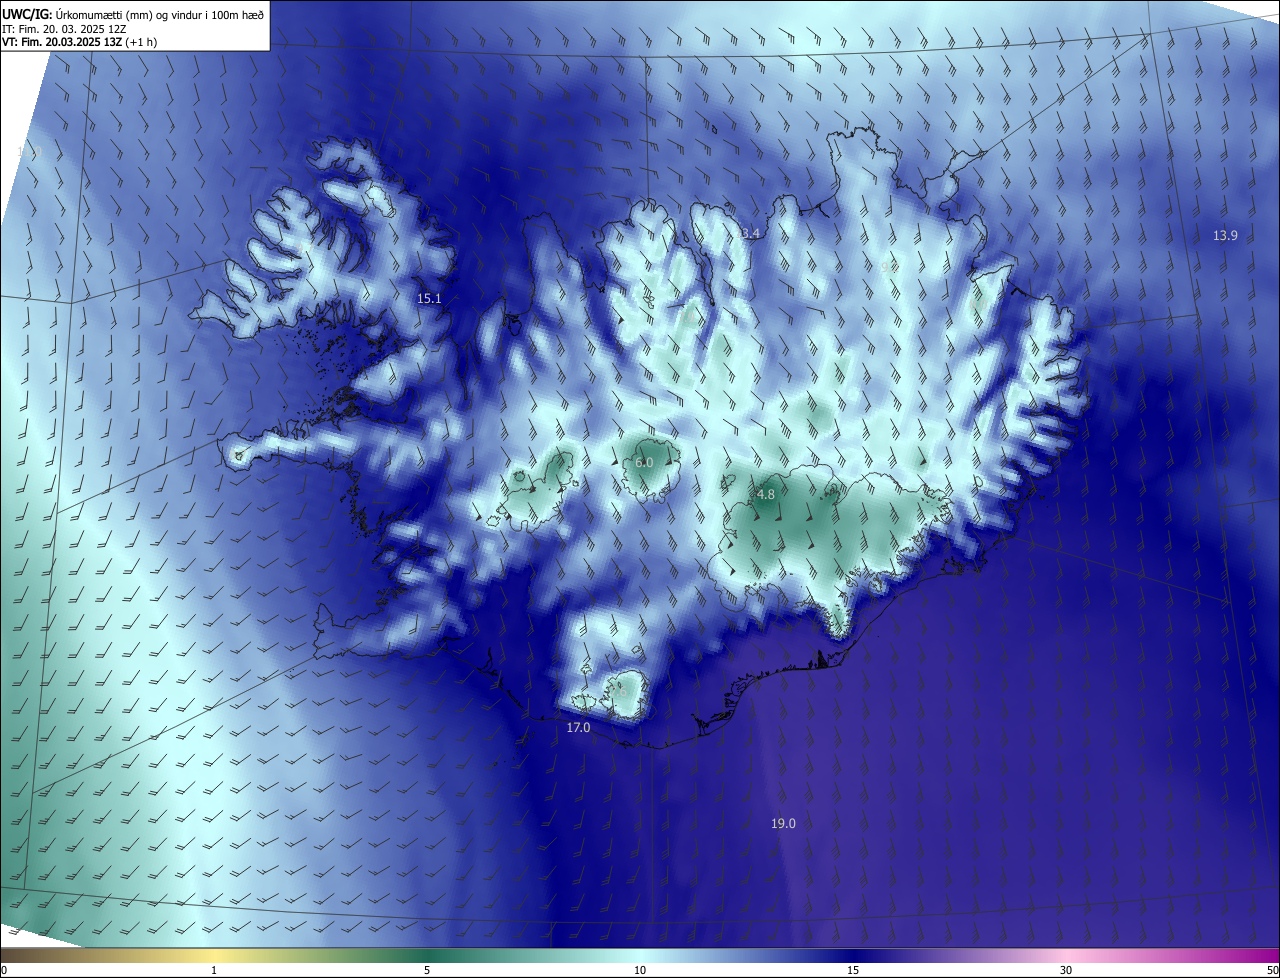The height and width of the screenshot is (978, 1280).
Task: Click the '5' tick on the color scale
Action: click(427, 970)
